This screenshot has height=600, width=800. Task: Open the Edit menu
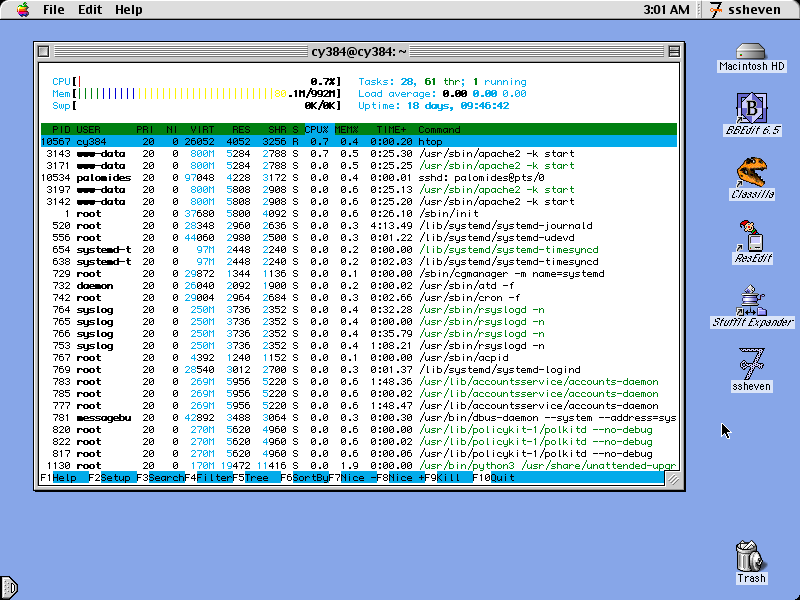point(90,10)
